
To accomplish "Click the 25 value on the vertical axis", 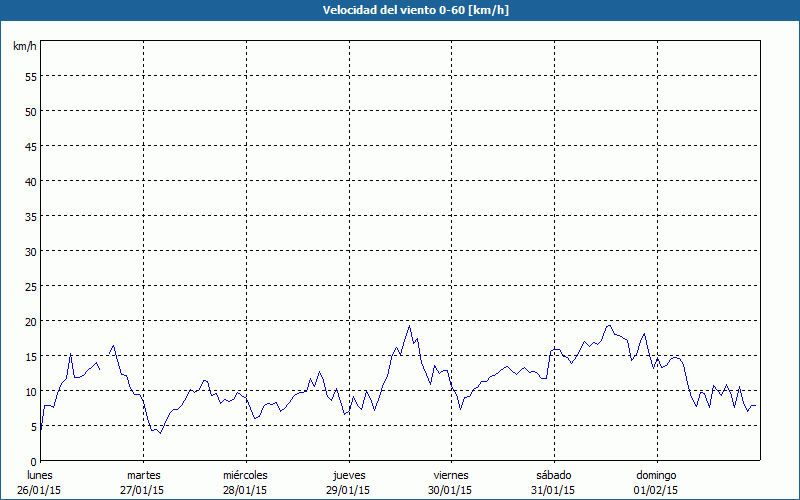I will [30, 286].
